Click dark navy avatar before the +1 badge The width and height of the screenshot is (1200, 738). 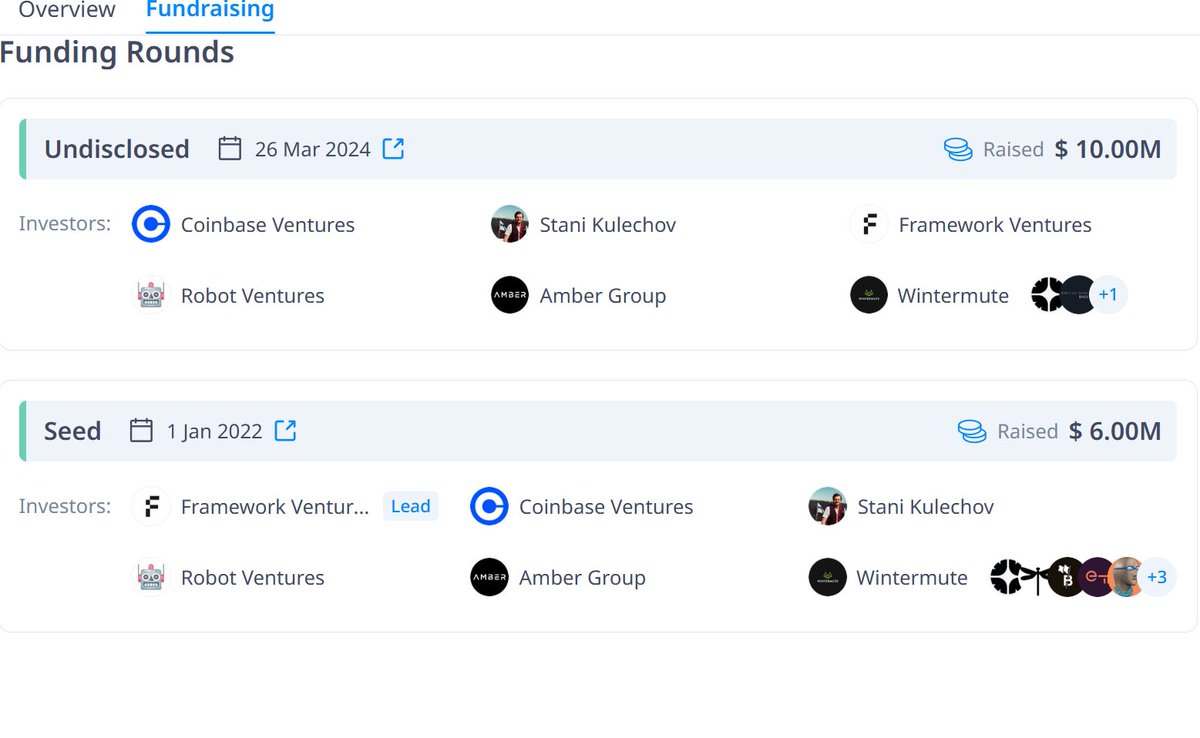pyautogui.click(x=1078, y=295)
